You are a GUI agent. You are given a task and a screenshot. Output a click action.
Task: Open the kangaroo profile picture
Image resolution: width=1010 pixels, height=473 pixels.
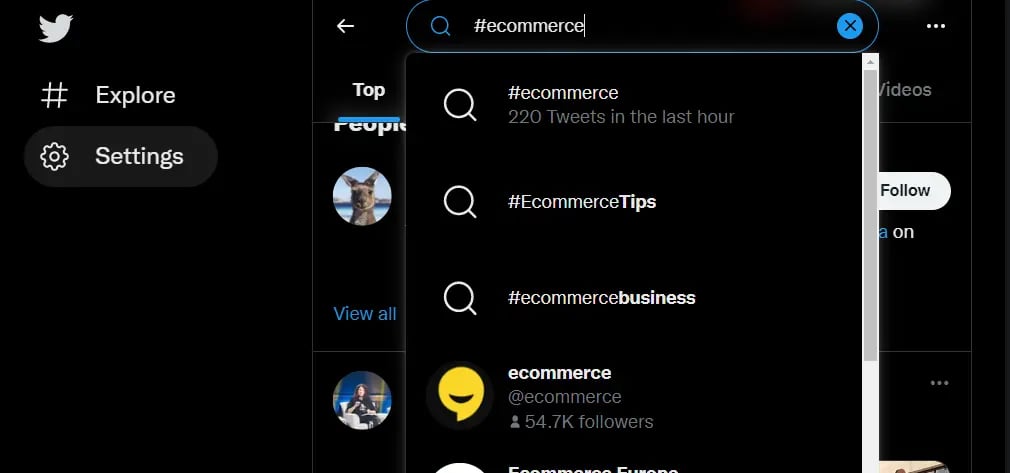(x=362, y=197)
